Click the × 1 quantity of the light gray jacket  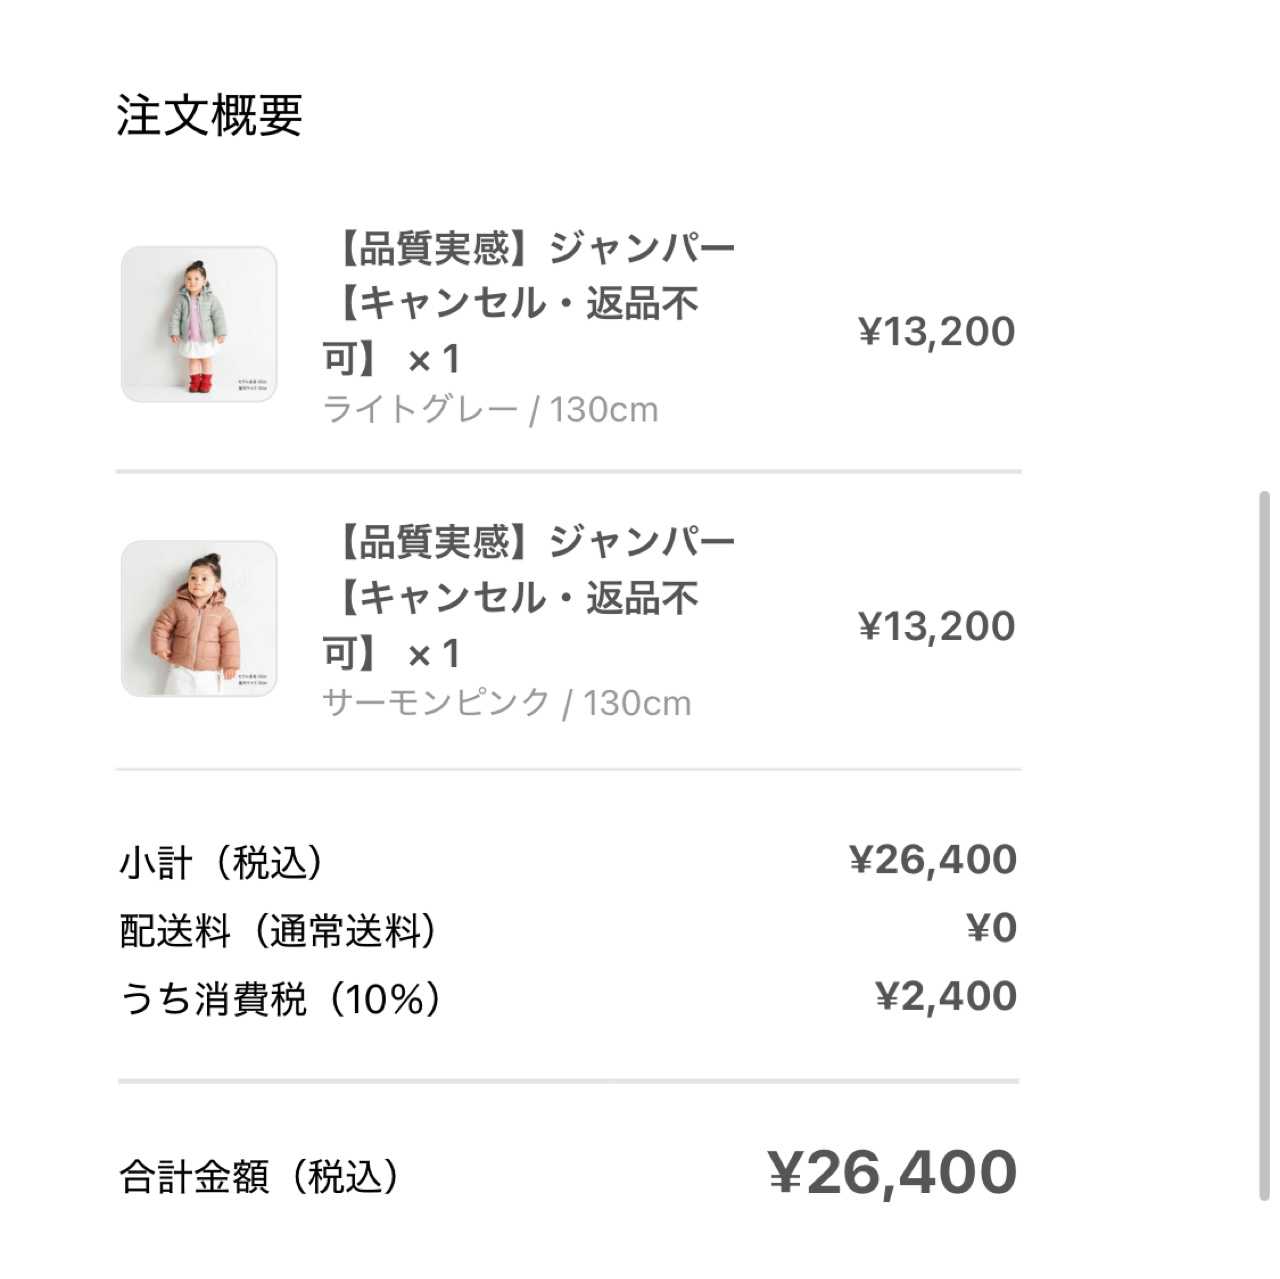pos(433,358)
